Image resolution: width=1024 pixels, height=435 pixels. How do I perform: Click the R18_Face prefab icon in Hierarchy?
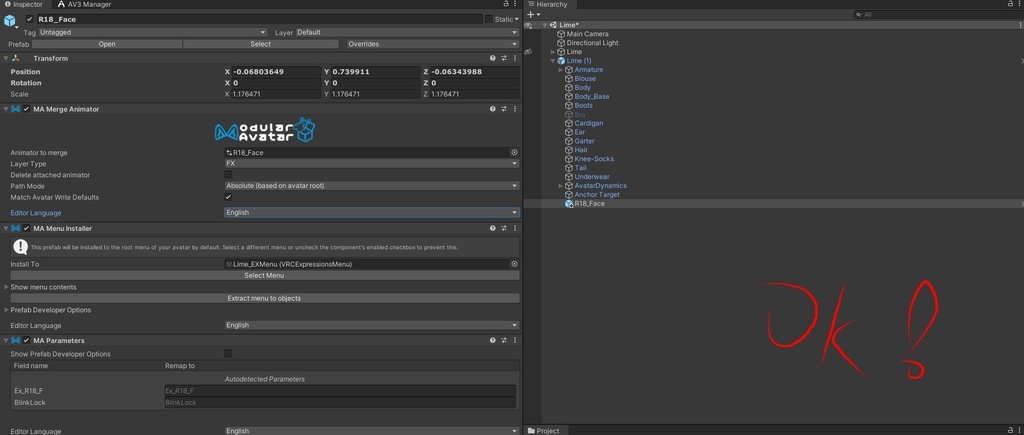[569, 203]
